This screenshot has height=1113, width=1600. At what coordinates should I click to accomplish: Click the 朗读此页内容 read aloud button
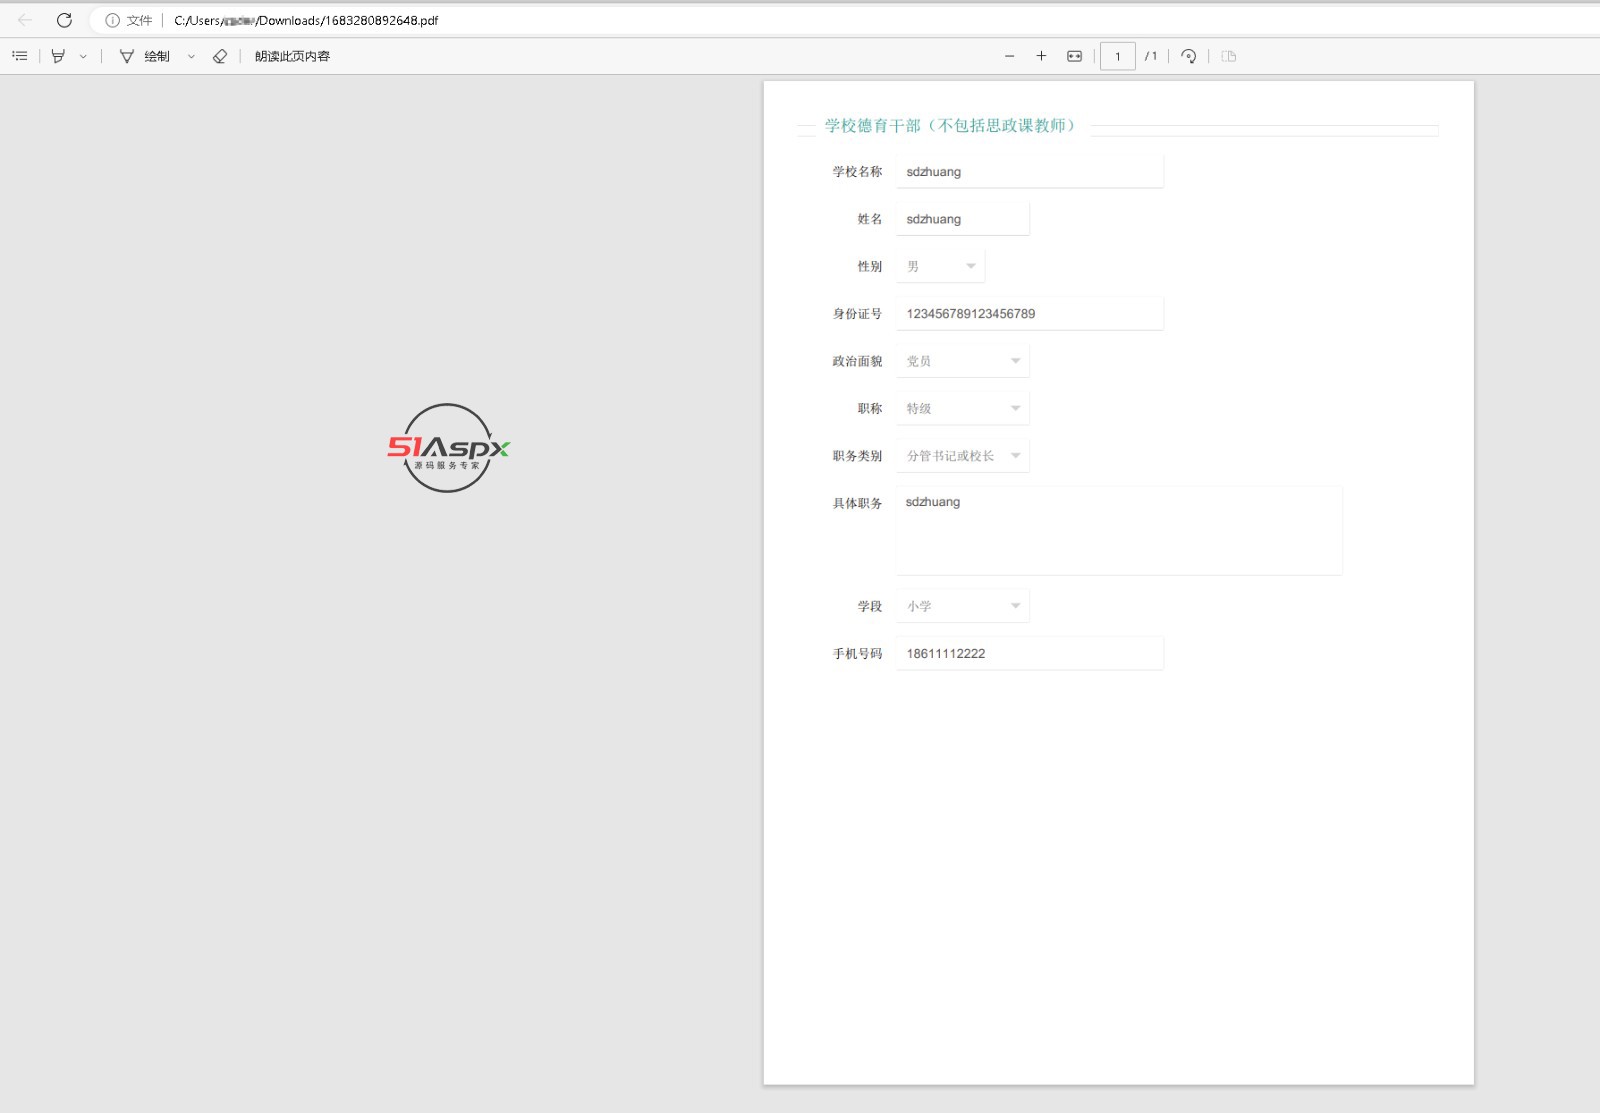[x=292, y=56]
